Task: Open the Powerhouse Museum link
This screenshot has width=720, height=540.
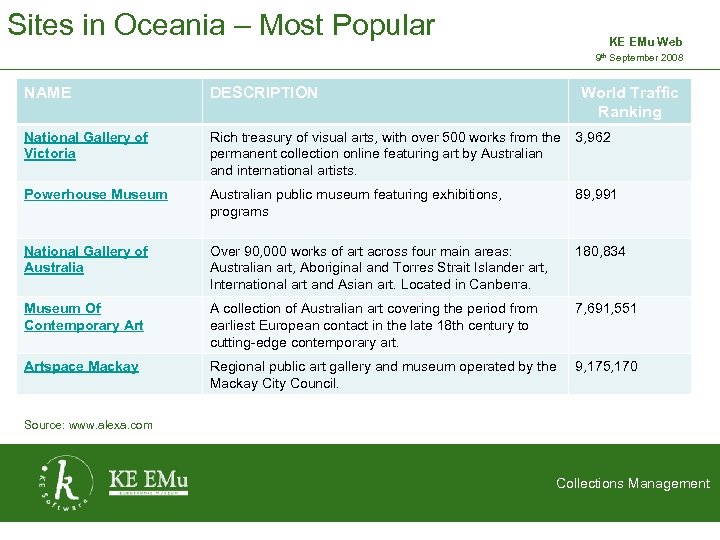Action: (x=96, y=194)
